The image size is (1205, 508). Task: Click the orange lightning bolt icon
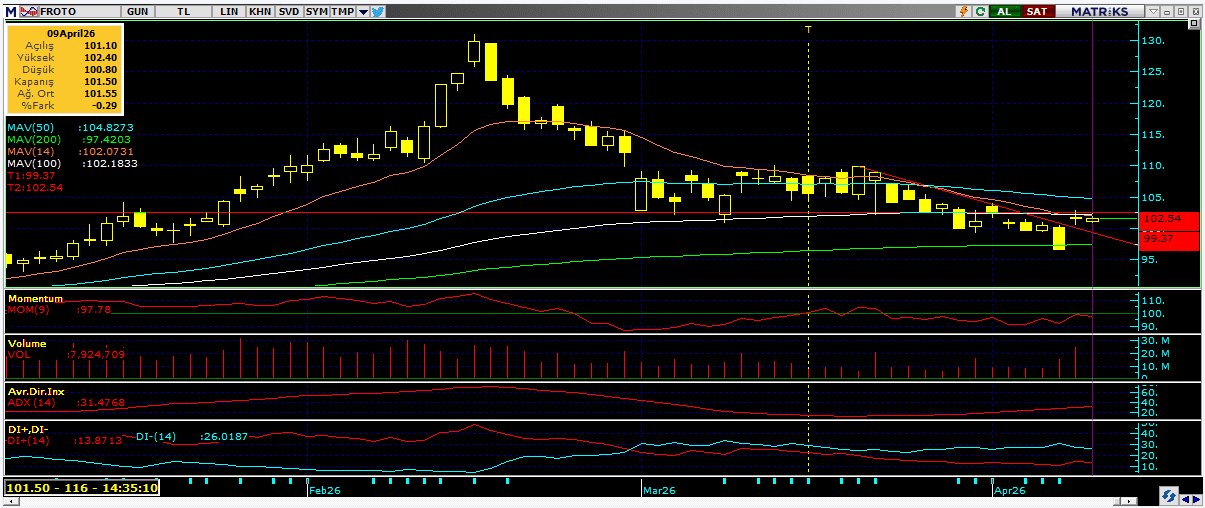pos(963,11)
